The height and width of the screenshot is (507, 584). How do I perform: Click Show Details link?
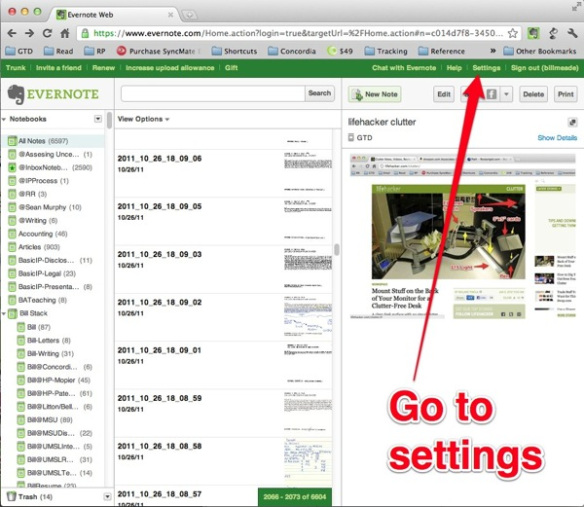[x=557, y=138]
